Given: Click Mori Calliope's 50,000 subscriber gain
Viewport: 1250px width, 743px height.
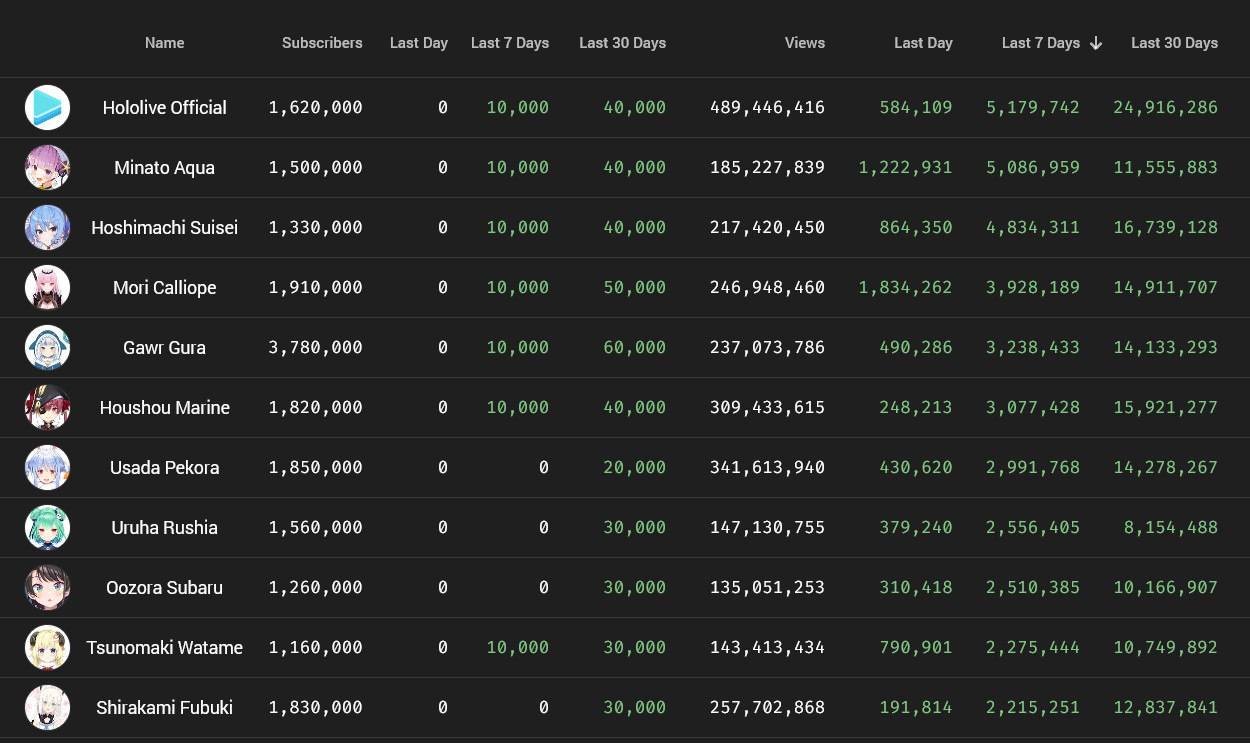Looking at the screenshot, I should click(635, 287).
